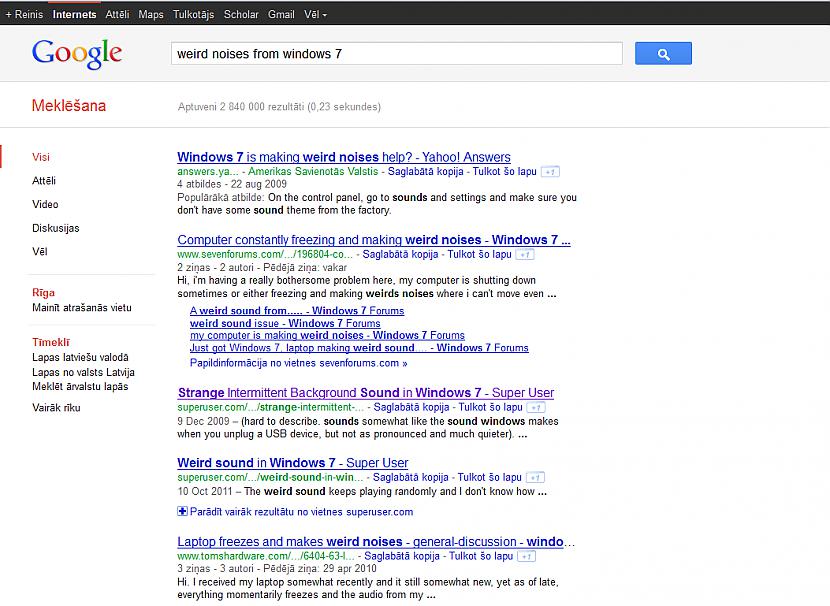Image resolution: width=830 pixels, height=606 pixels.
Task: Expand Vairāk rīku tools option
Action: tap(56, 408)
